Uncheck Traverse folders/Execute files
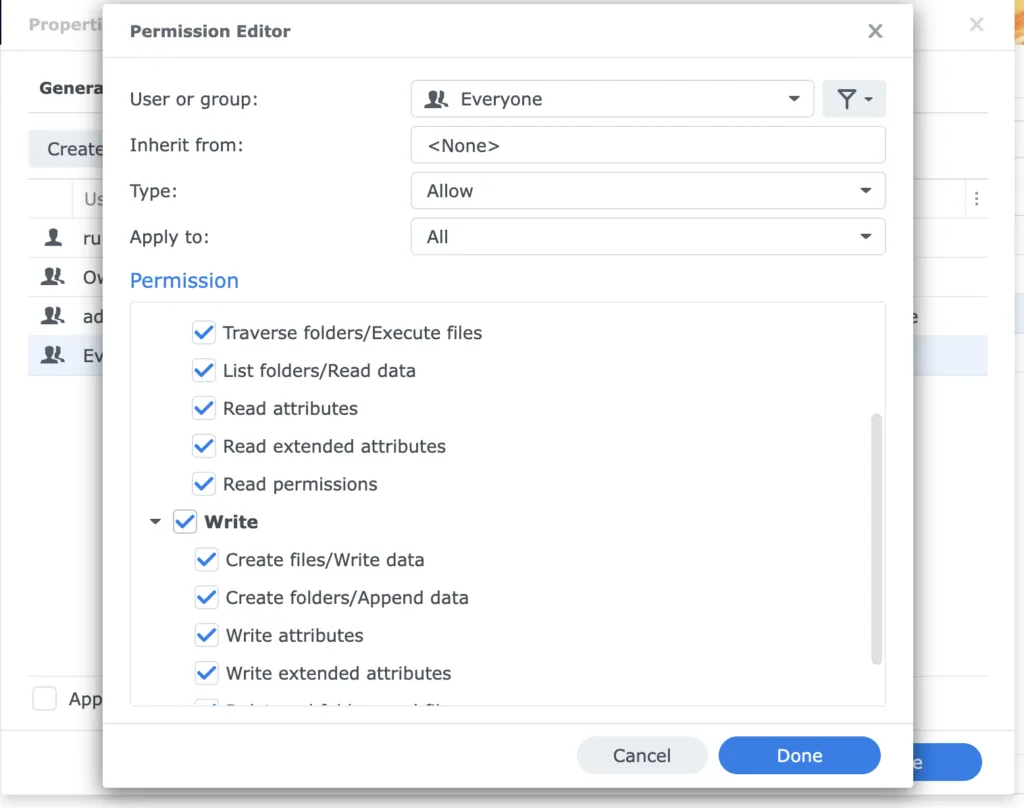 click(x=204, y=332)
